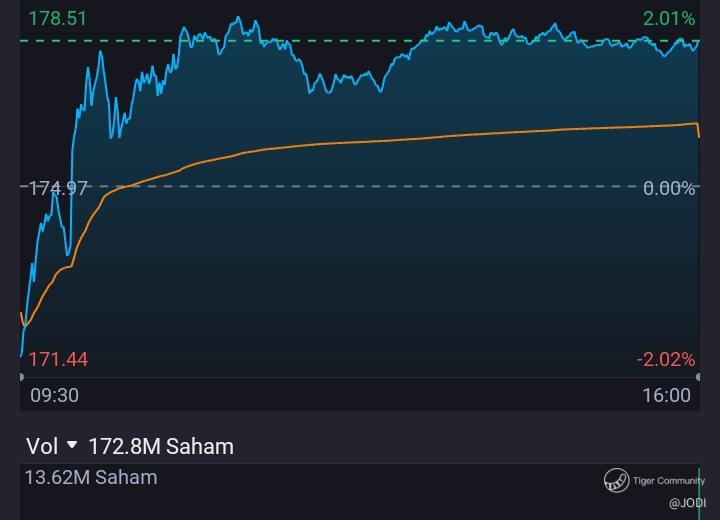This screenshot has height=520, width=720.
Task: Click the 09:30 market open time label
Action: (x=54, y=395)
